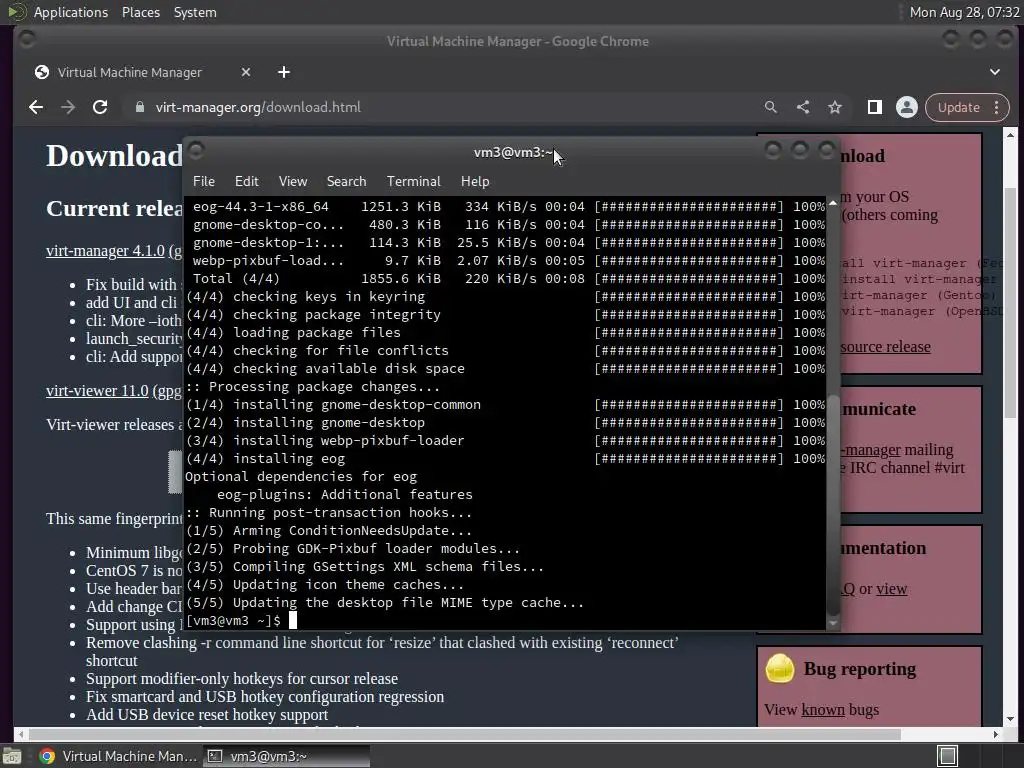Toggle Chrome side panel icon
1024x768 pixels.
[874, 107]
